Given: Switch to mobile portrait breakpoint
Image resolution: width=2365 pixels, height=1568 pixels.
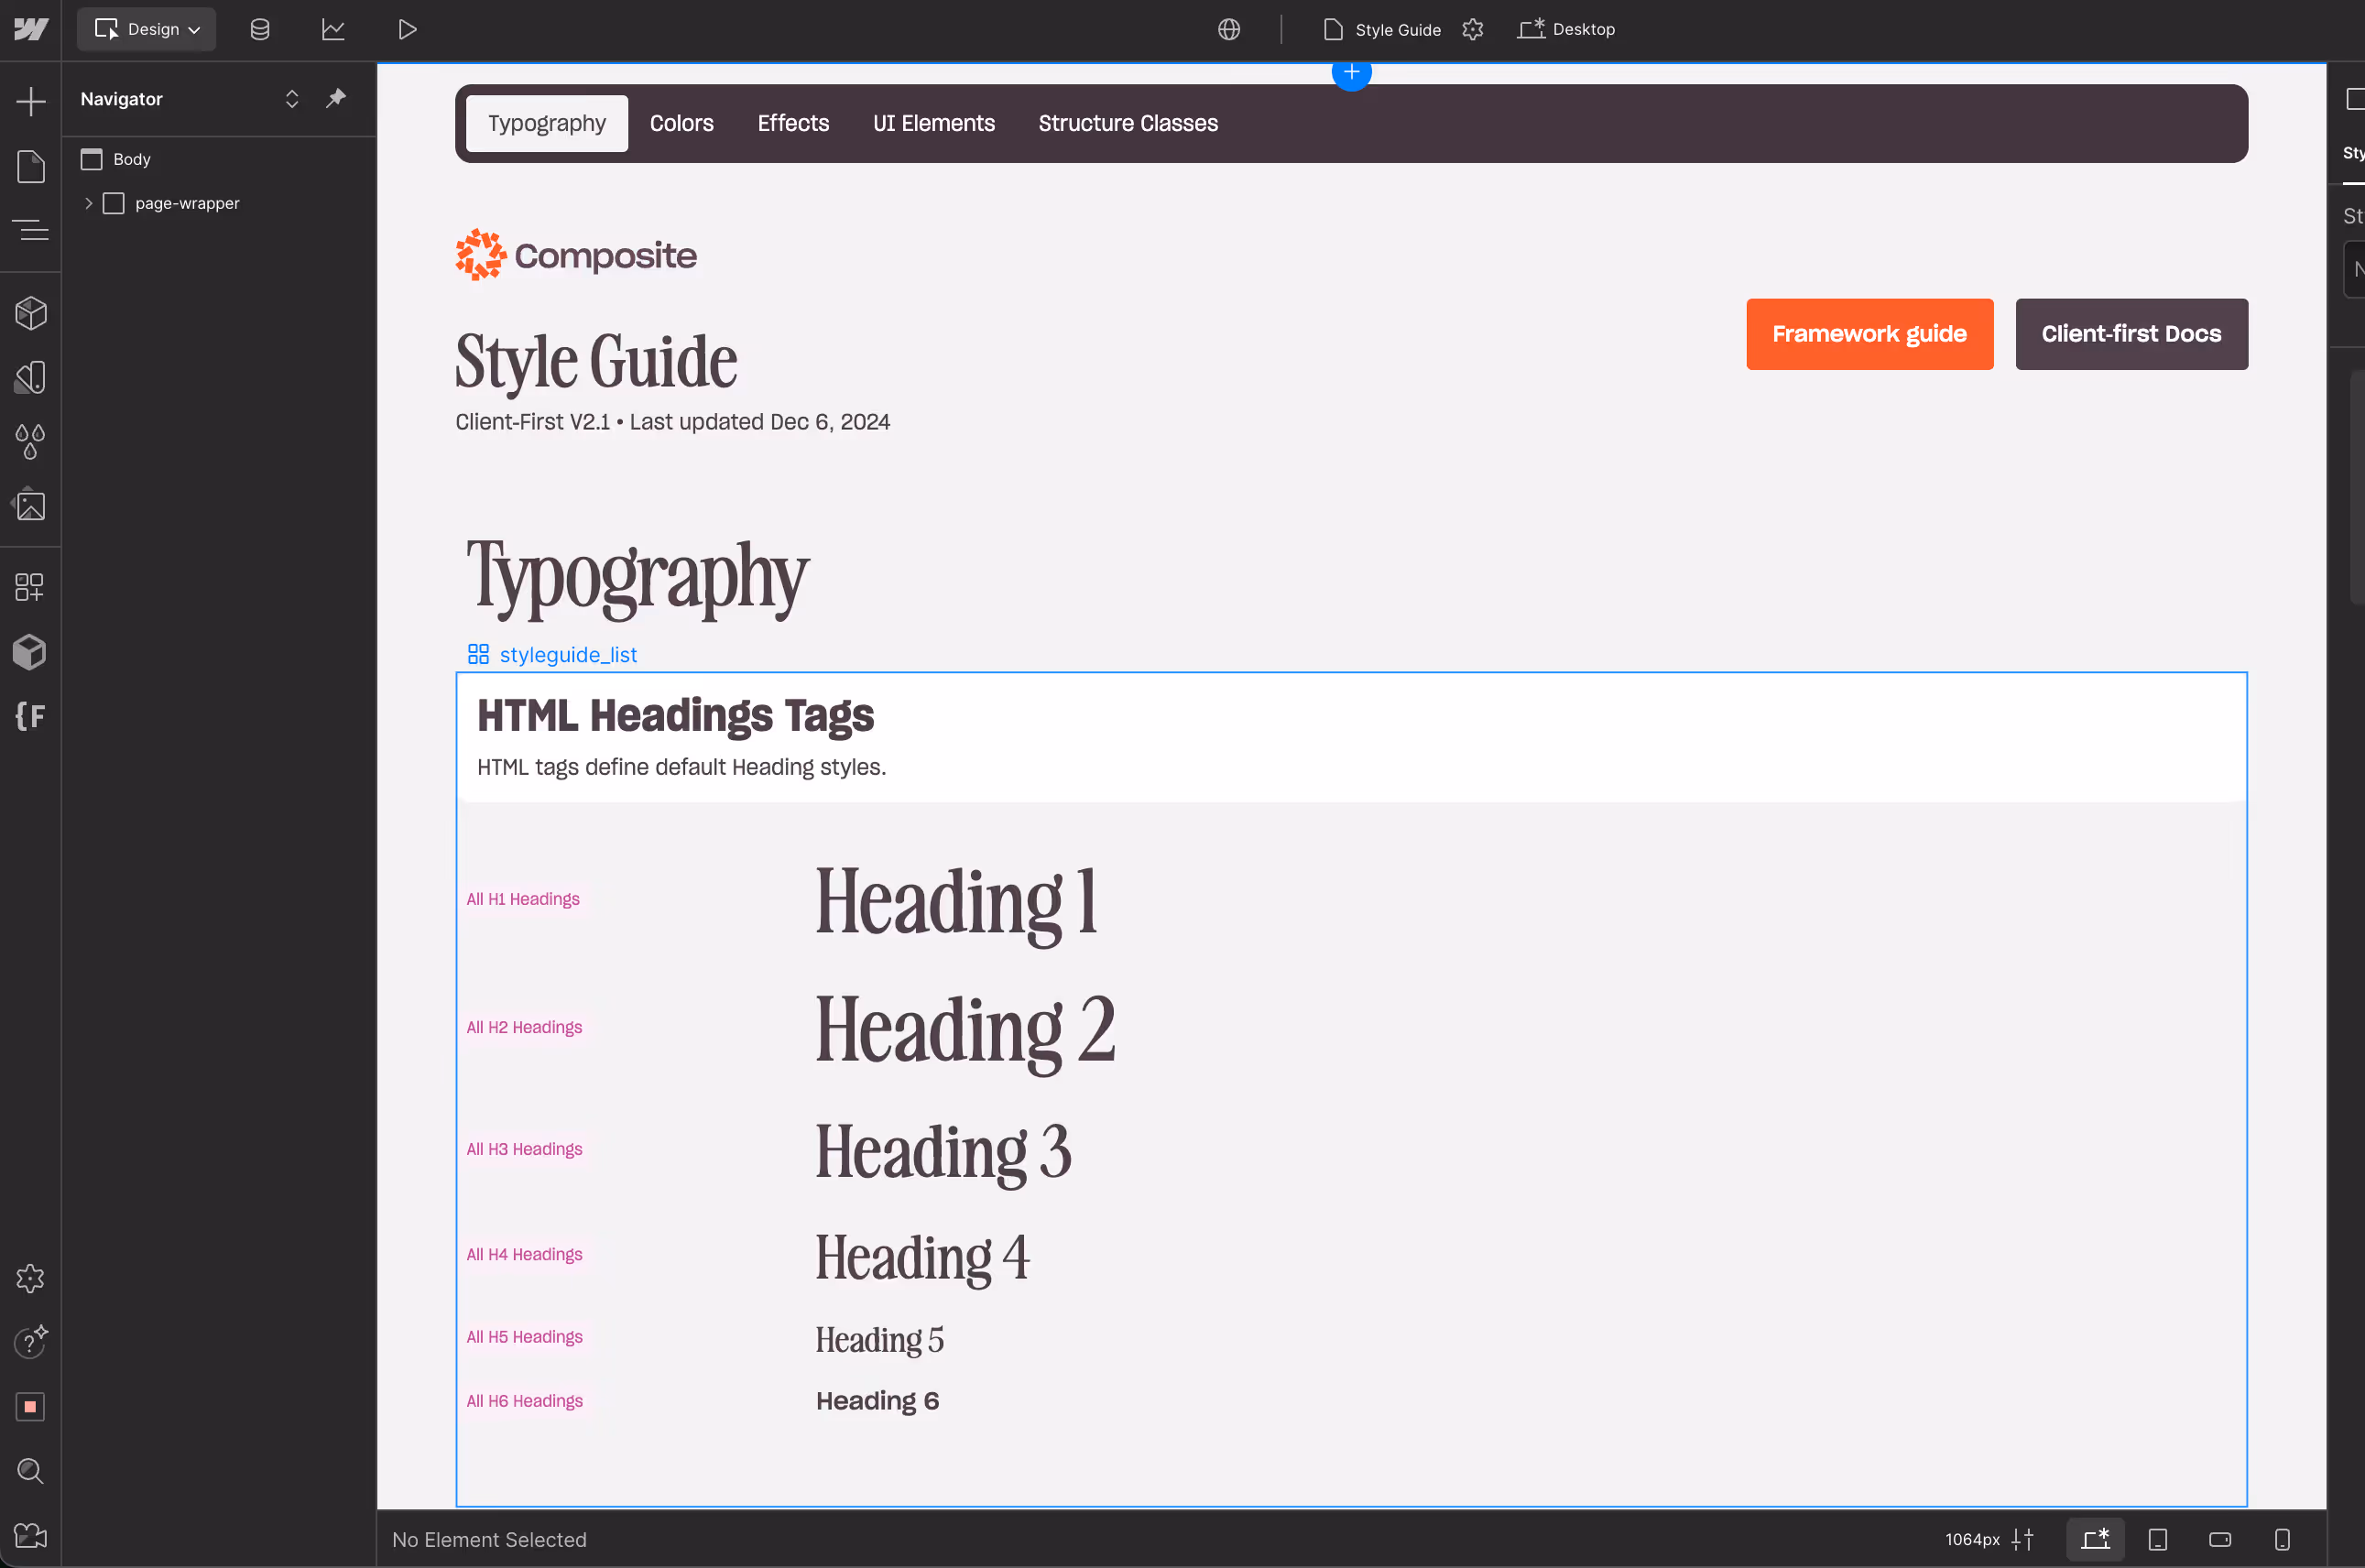Looking at the screenshot, I should [2282, 1539].
